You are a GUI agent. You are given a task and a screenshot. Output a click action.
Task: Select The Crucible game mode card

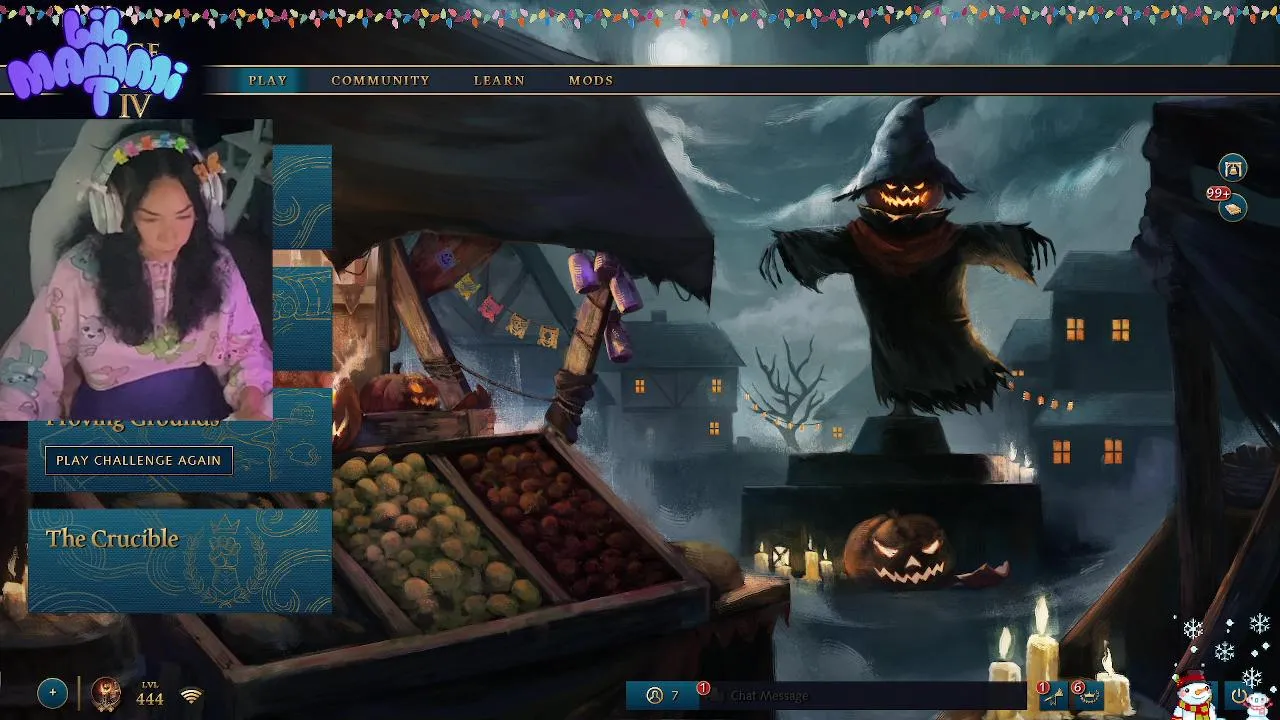180,560
